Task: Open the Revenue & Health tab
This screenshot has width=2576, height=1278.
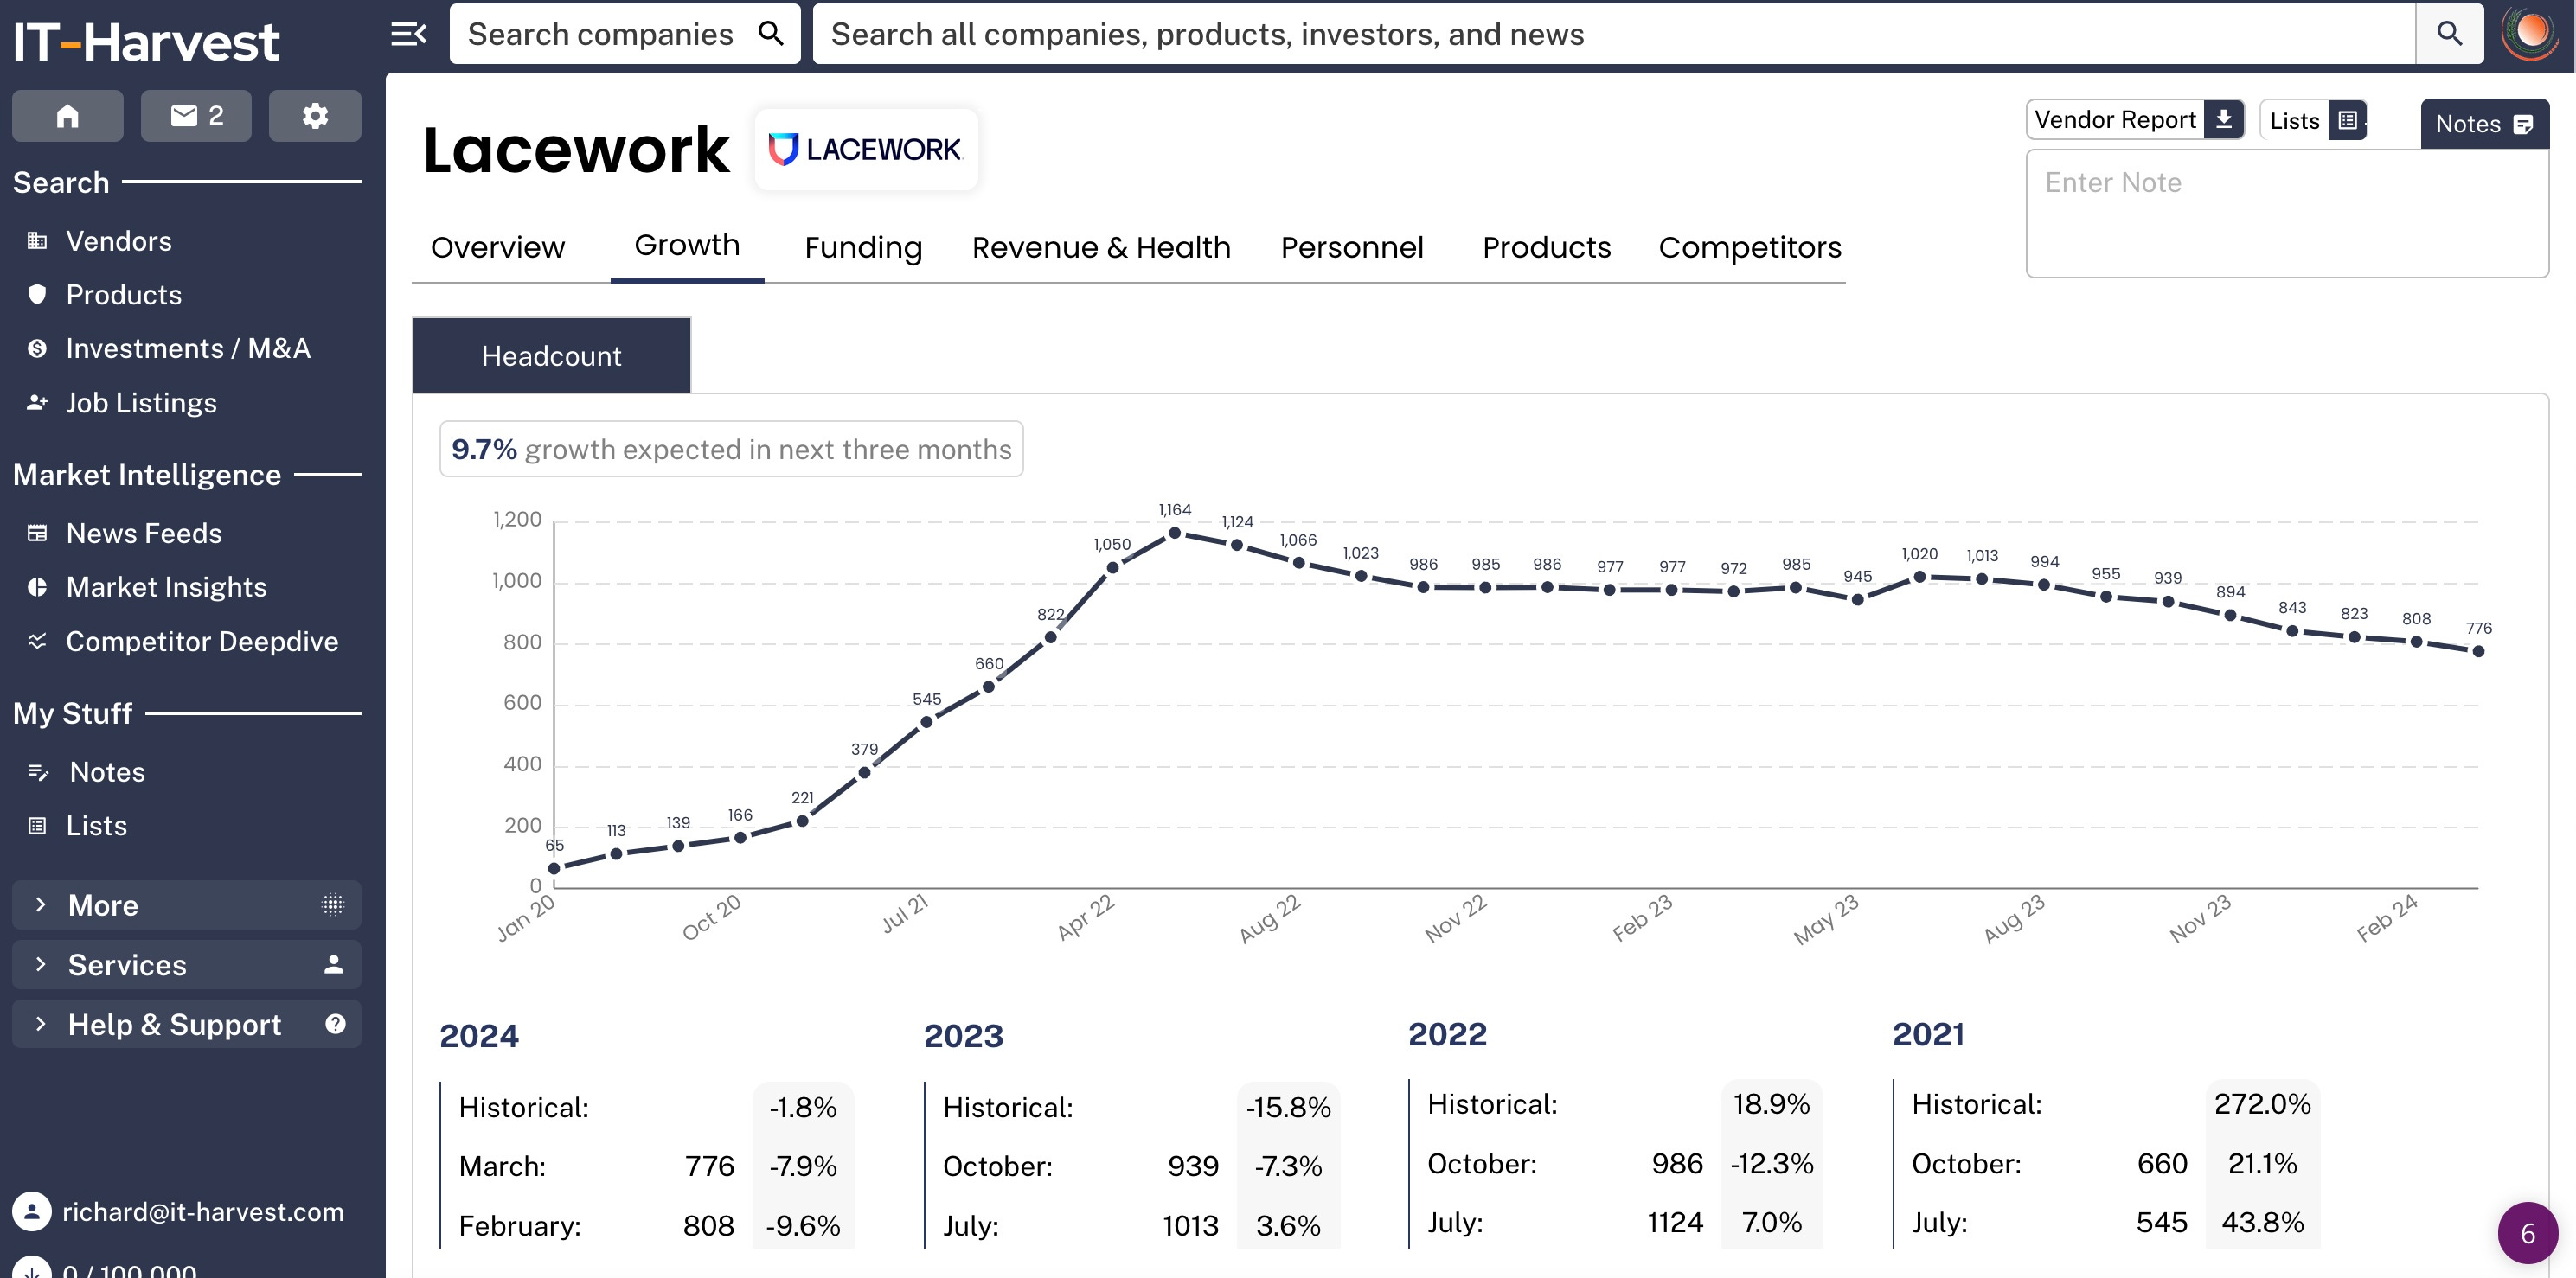Action: click(x=1101, y=247)
